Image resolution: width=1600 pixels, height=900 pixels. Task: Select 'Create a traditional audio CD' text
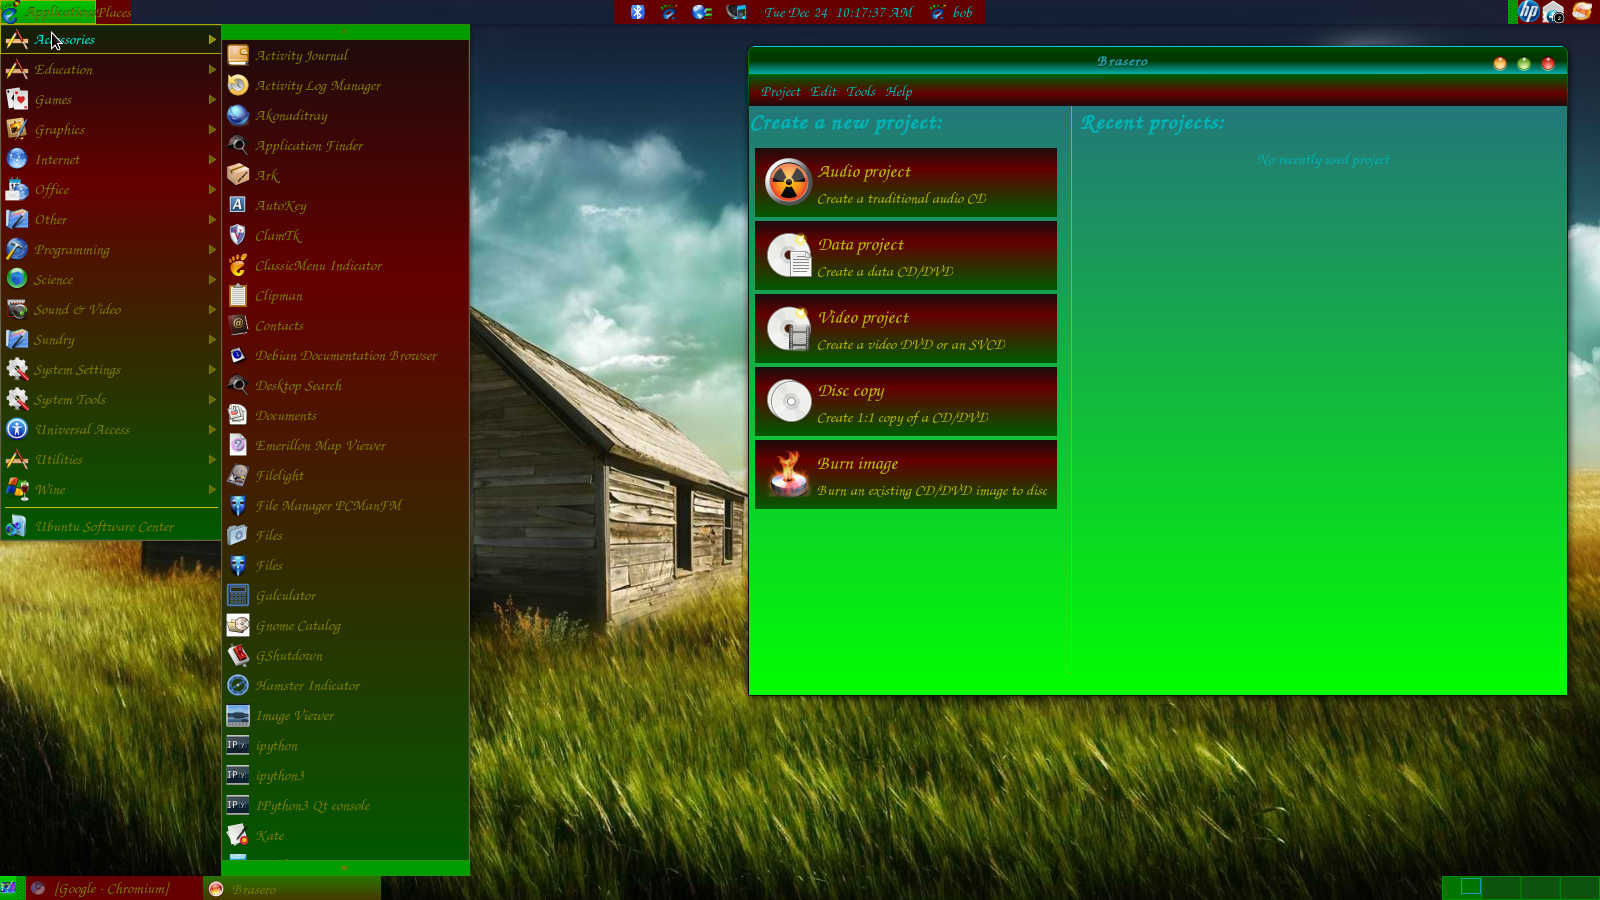901,198
